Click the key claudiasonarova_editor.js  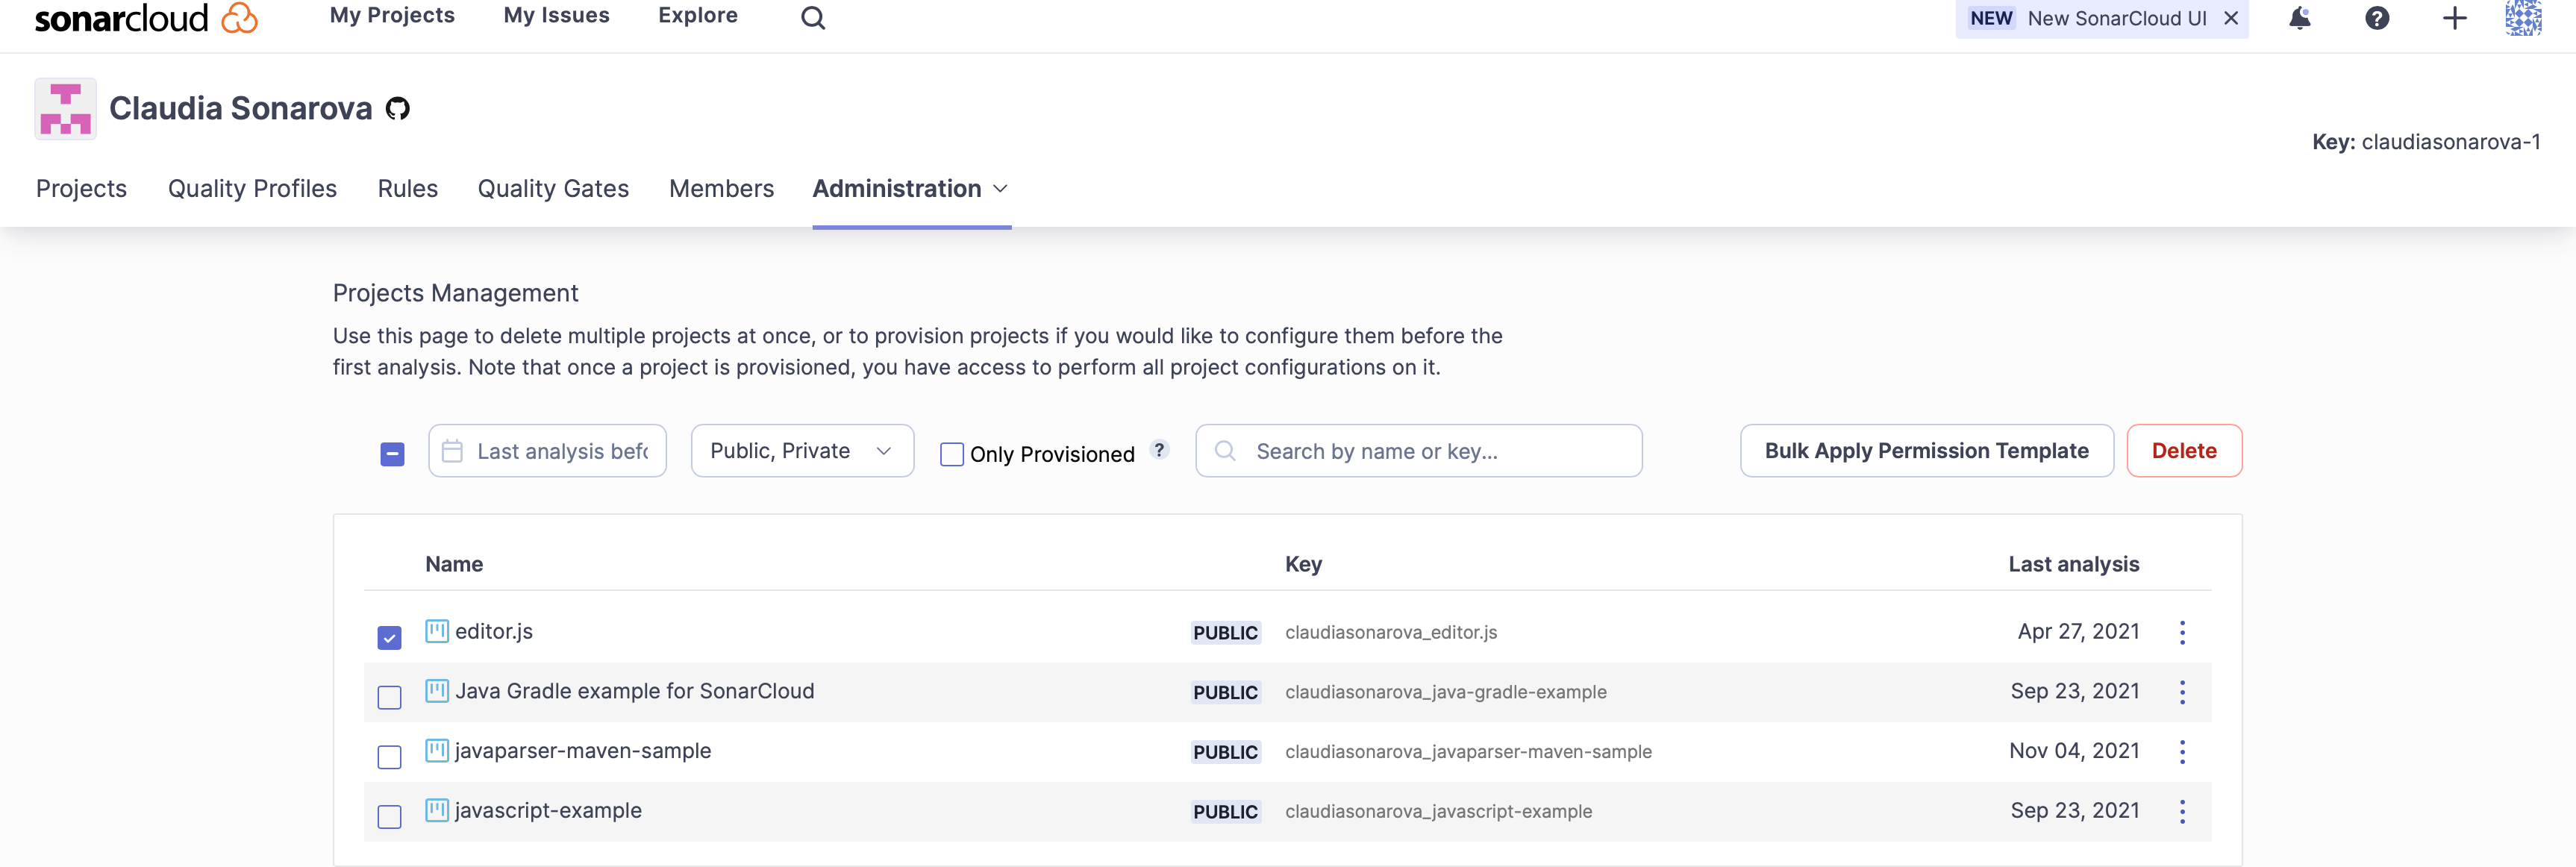(x=1390, y=632)
